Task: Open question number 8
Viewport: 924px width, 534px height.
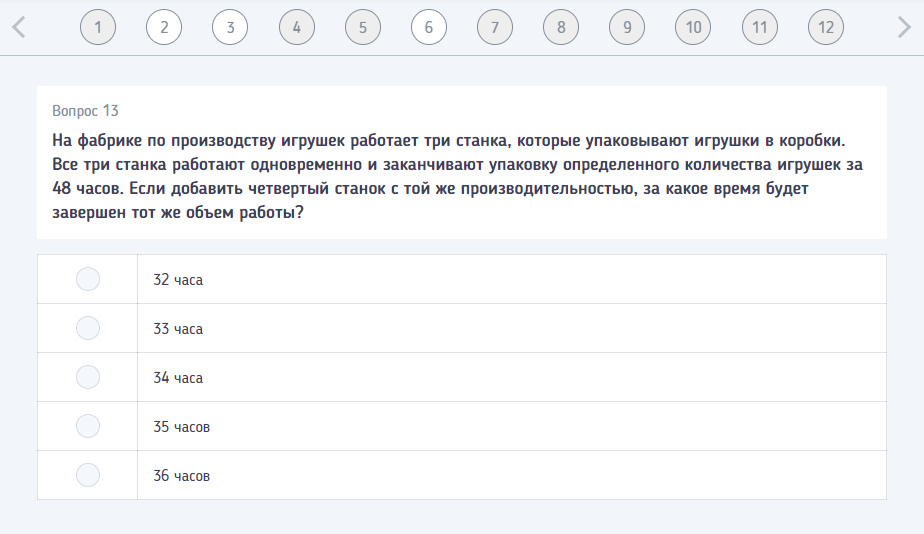Action: [x=561, y=27]
